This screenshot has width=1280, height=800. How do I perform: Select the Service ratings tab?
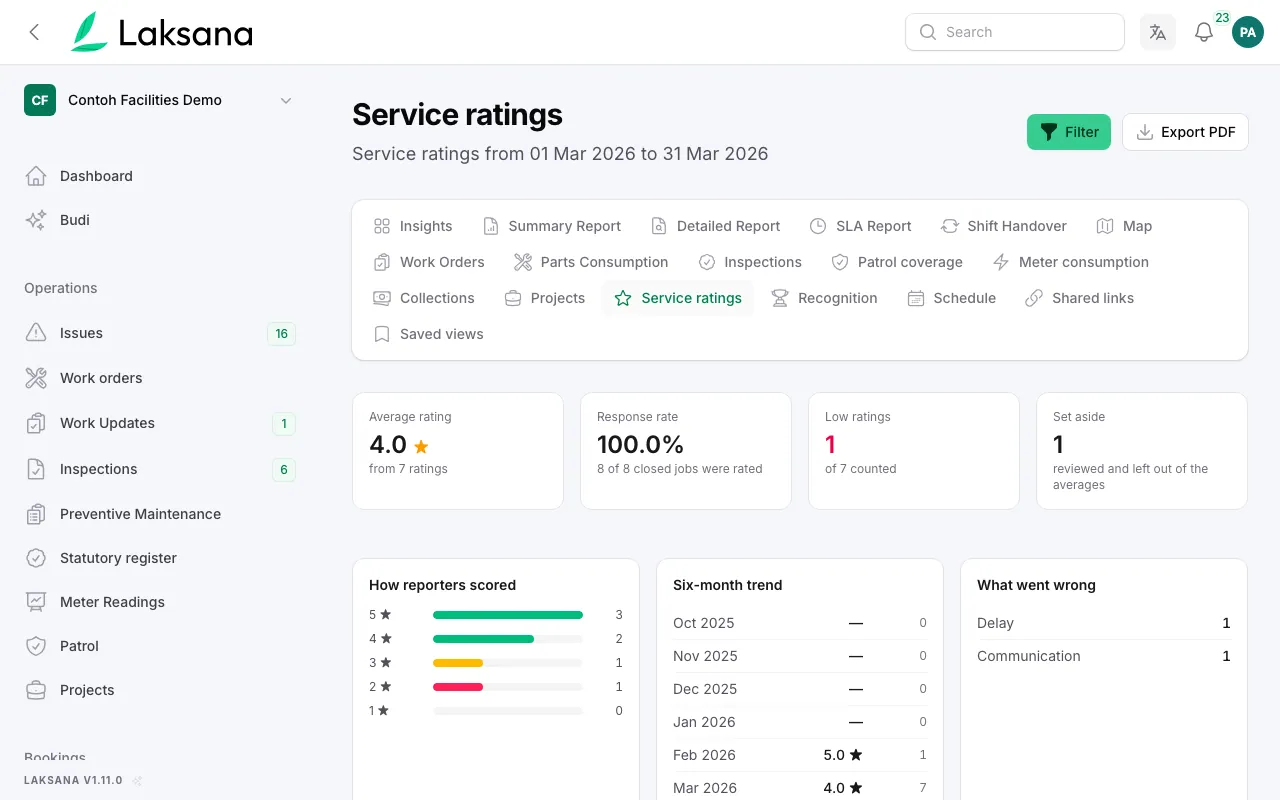click(678, 298)
